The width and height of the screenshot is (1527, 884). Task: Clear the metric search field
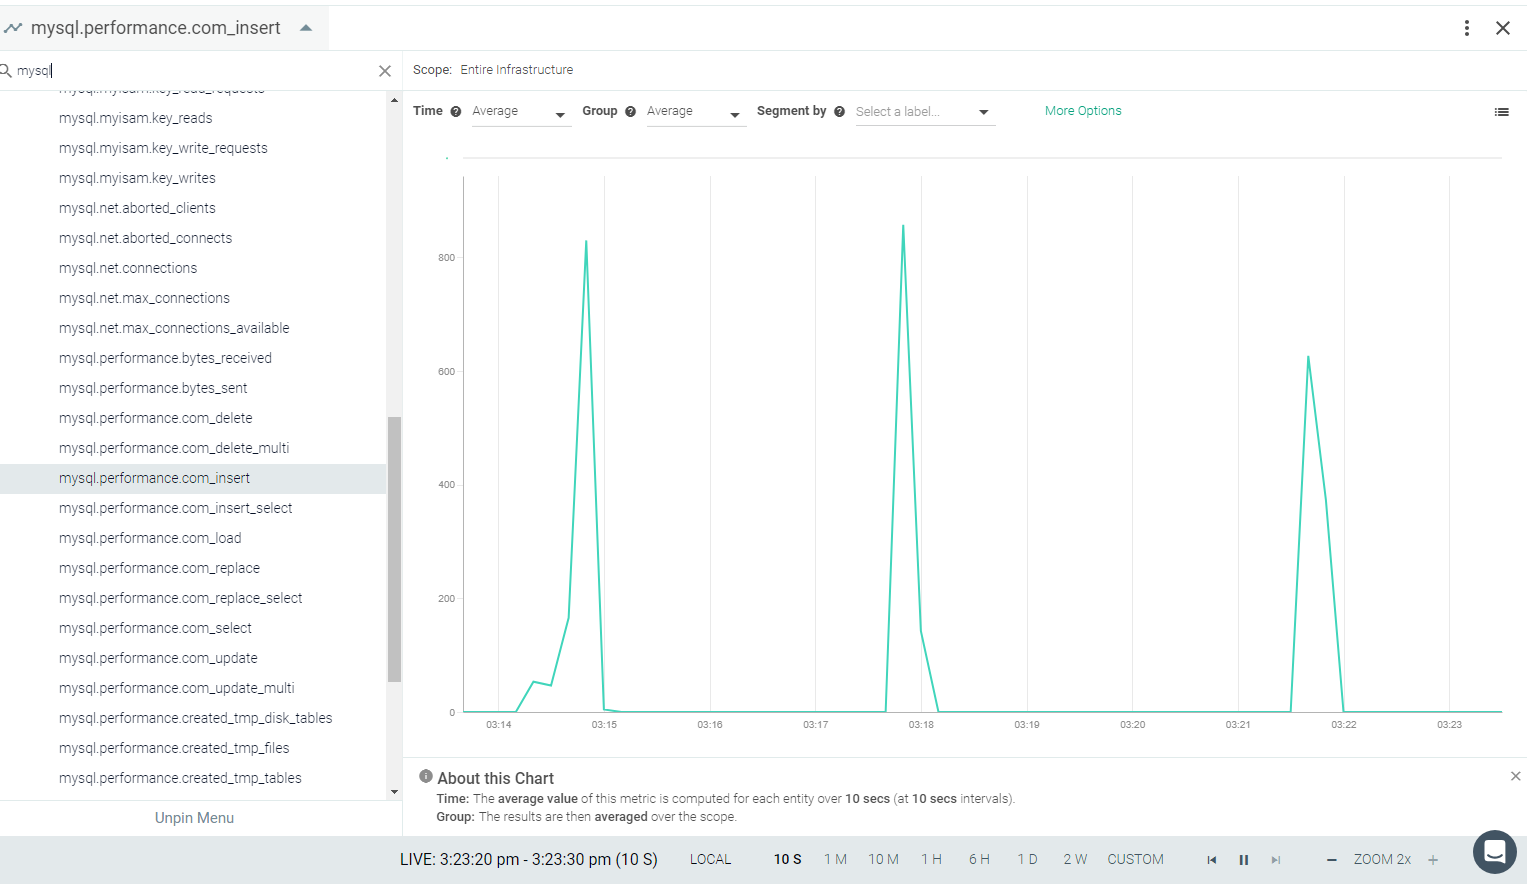coord(385,71)
